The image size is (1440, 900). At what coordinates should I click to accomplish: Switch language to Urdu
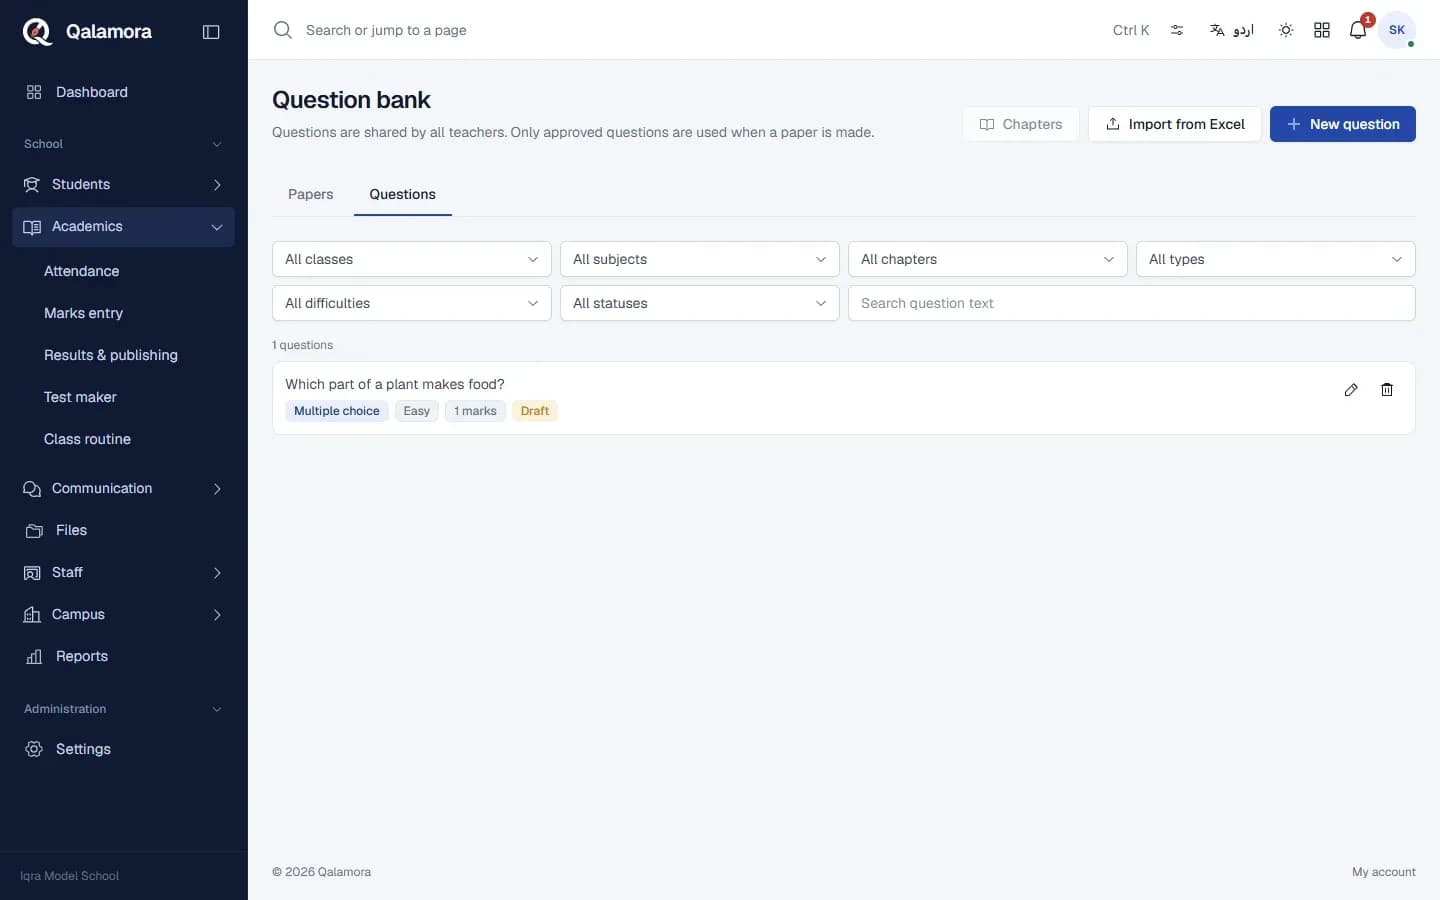point(1231,30)
